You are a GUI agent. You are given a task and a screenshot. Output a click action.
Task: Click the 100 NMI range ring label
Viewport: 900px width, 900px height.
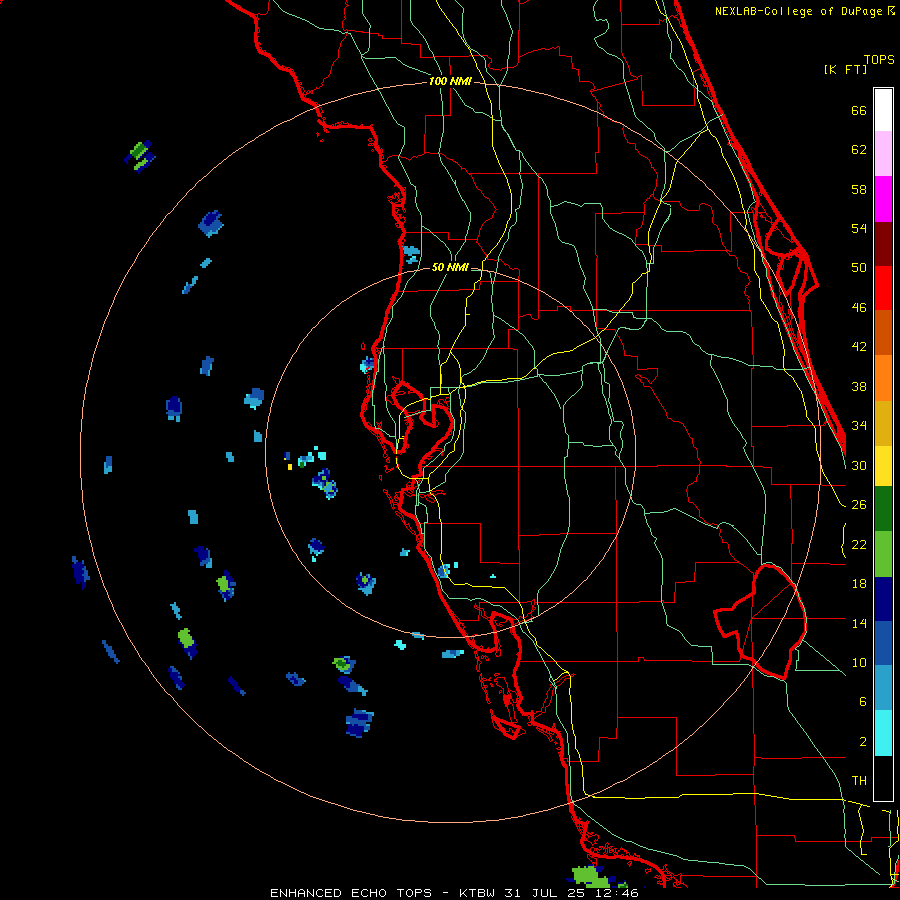point(450,82)
